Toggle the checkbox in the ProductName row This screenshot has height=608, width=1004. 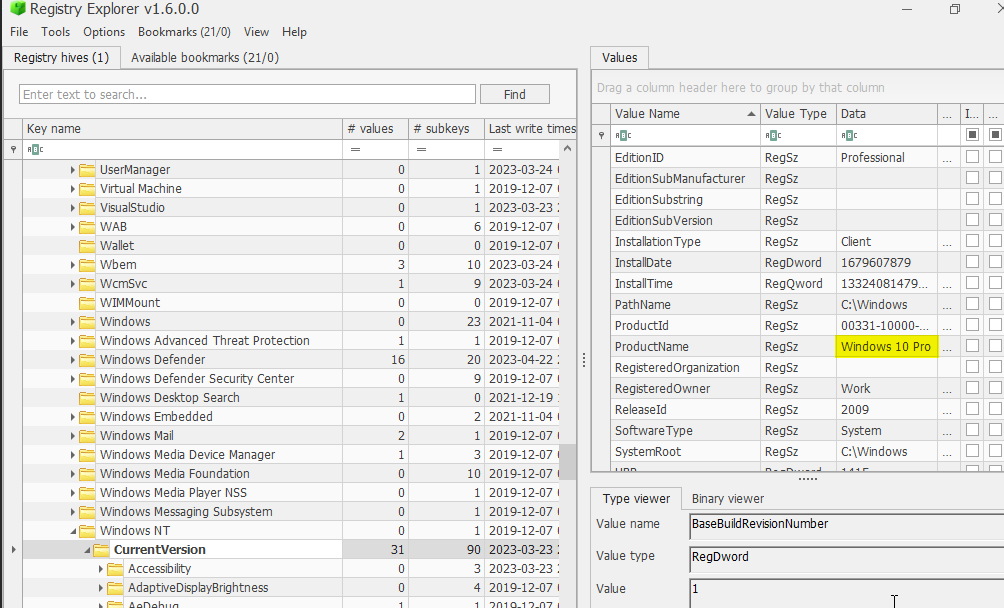point(972,347)
